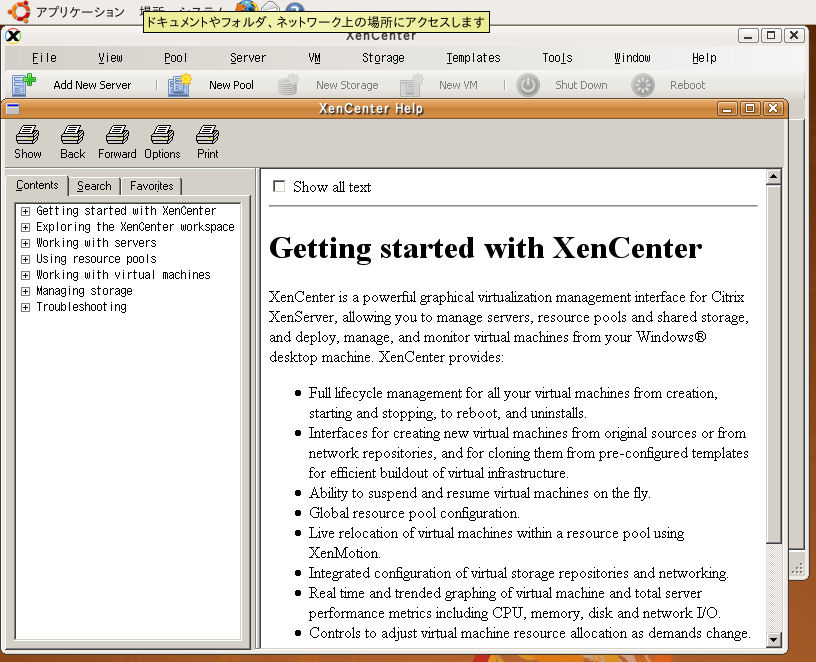816x662 pixels.
Task: Click the Shut Down label
Action: (x=581, y=85)
